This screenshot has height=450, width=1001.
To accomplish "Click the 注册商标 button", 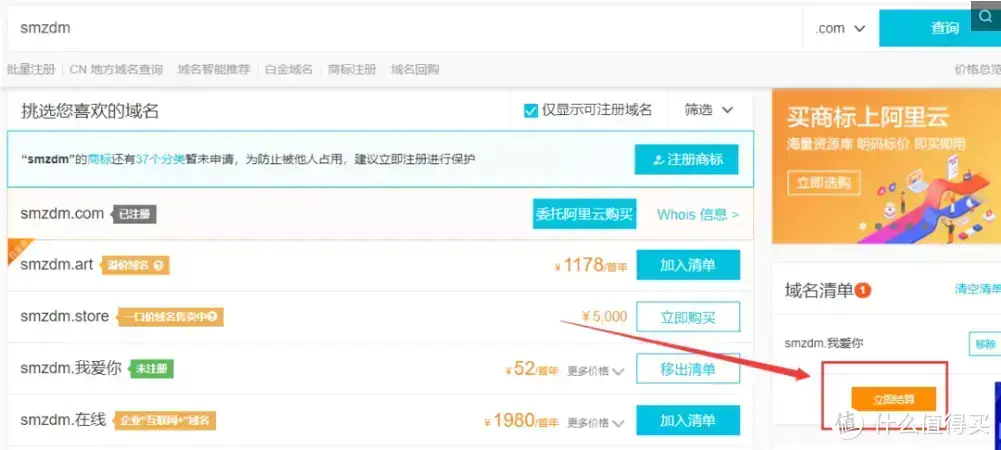I will pos(686,160).
